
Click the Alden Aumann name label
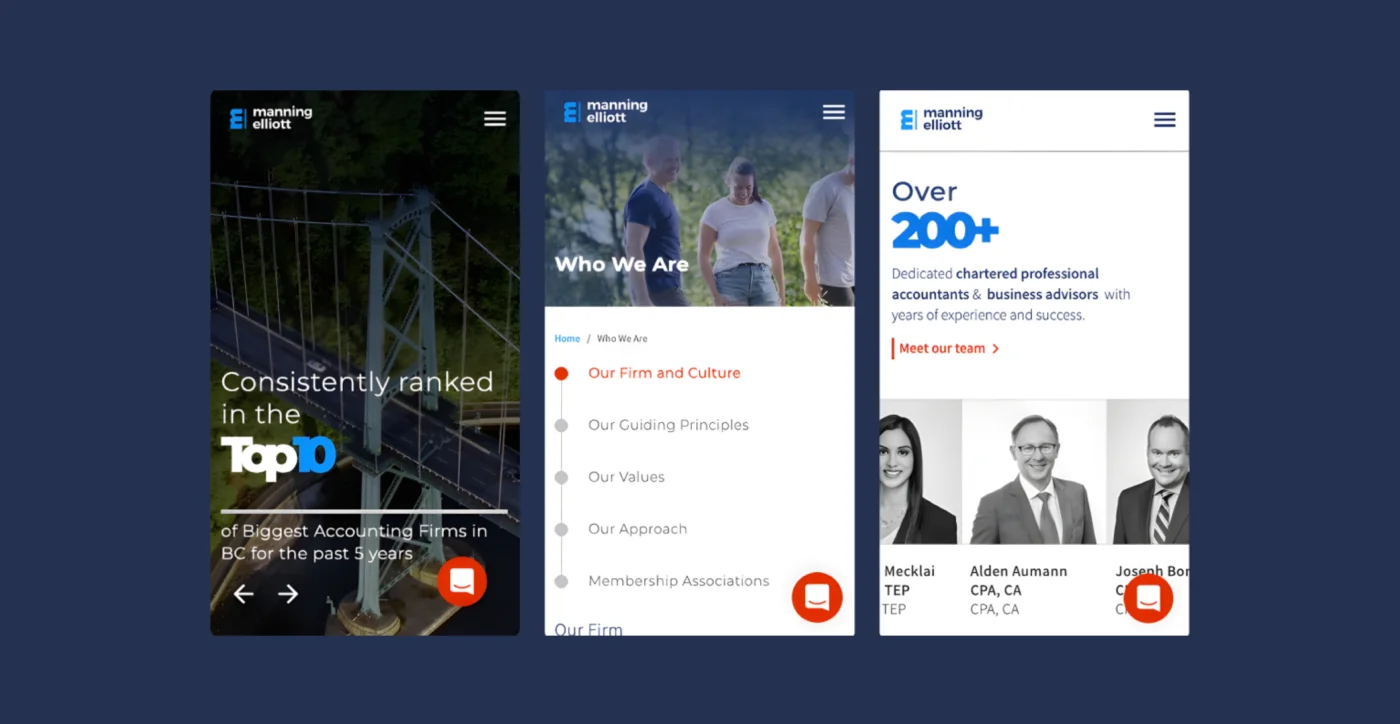click(x=1018, y=571)
